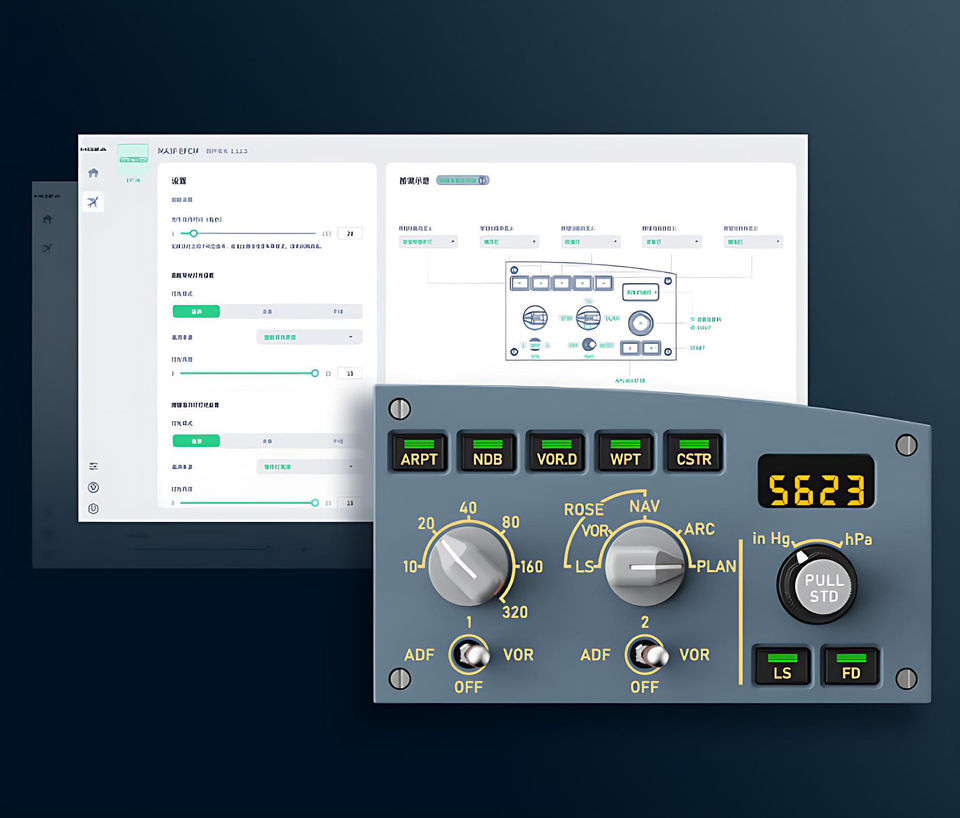Open the home icon in the front sidebar
Image resolution: width=960 pixels, height=818 pixels.
point(93,173)
